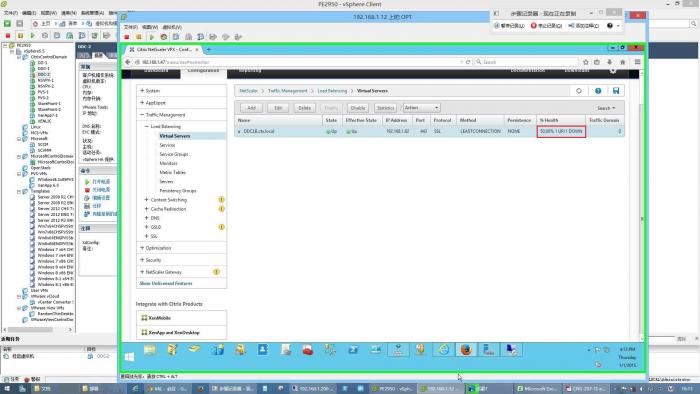Open the Firefox hamburger menu
The height and width of the screenshot is (394, 700).
pos(638,62)
